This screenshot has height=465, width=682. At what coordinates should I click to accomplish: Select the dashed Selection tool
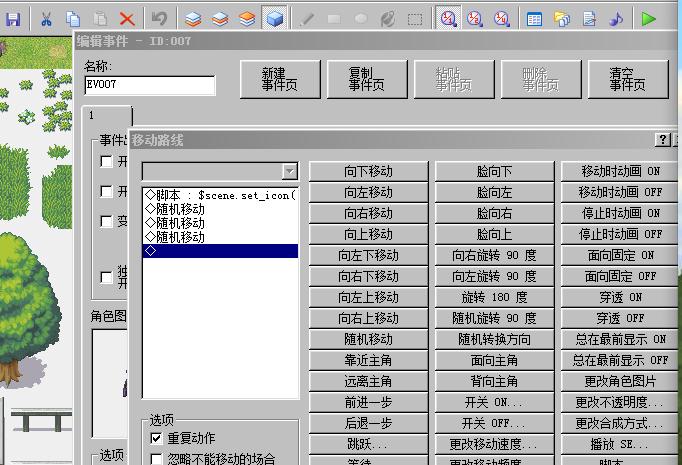(415, 19)
